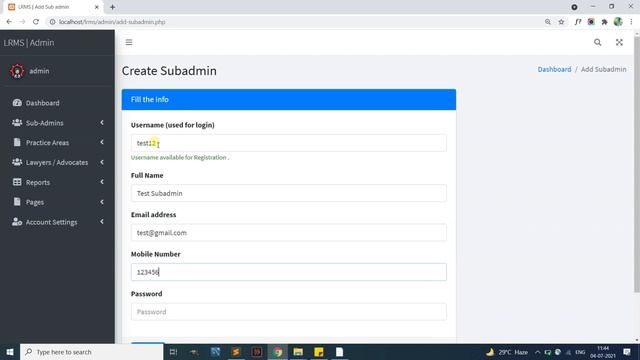
Task: Open the Windows Start menu
Action: click(x=10, y=352)
